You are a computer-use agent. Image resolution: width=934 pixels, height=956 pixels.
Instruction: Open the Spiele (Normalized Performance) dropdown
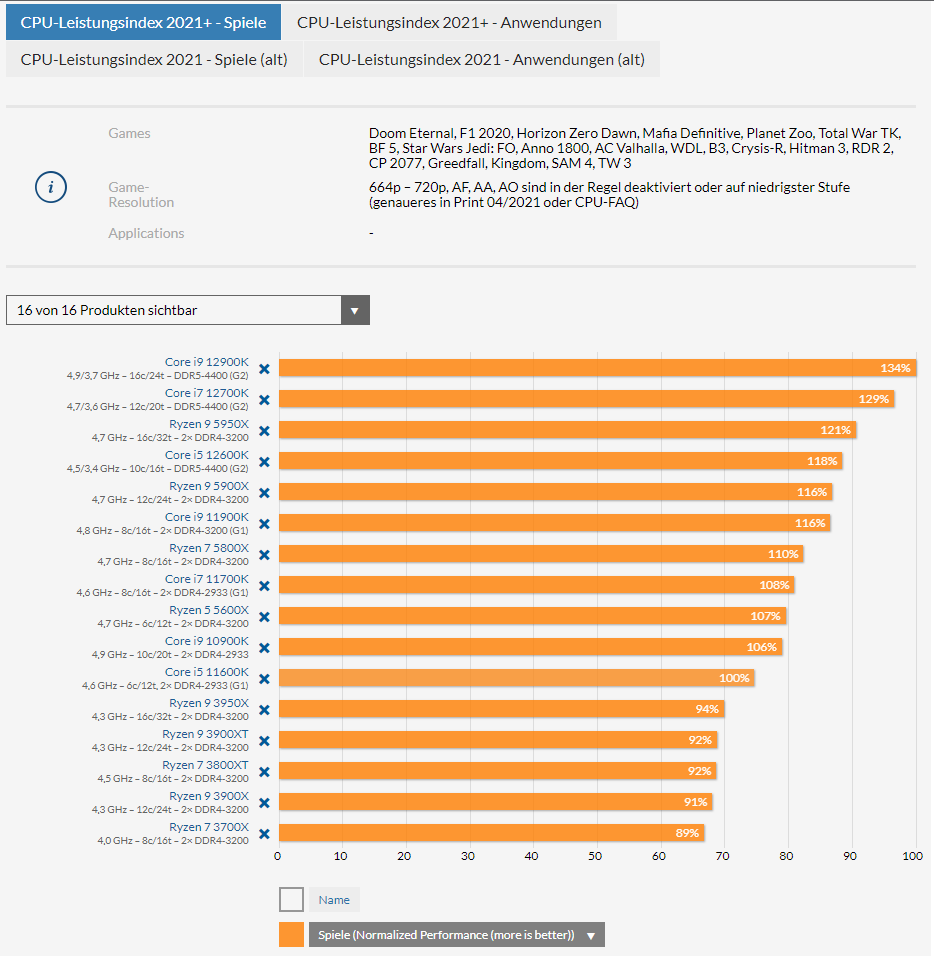[x=457, y=935]
